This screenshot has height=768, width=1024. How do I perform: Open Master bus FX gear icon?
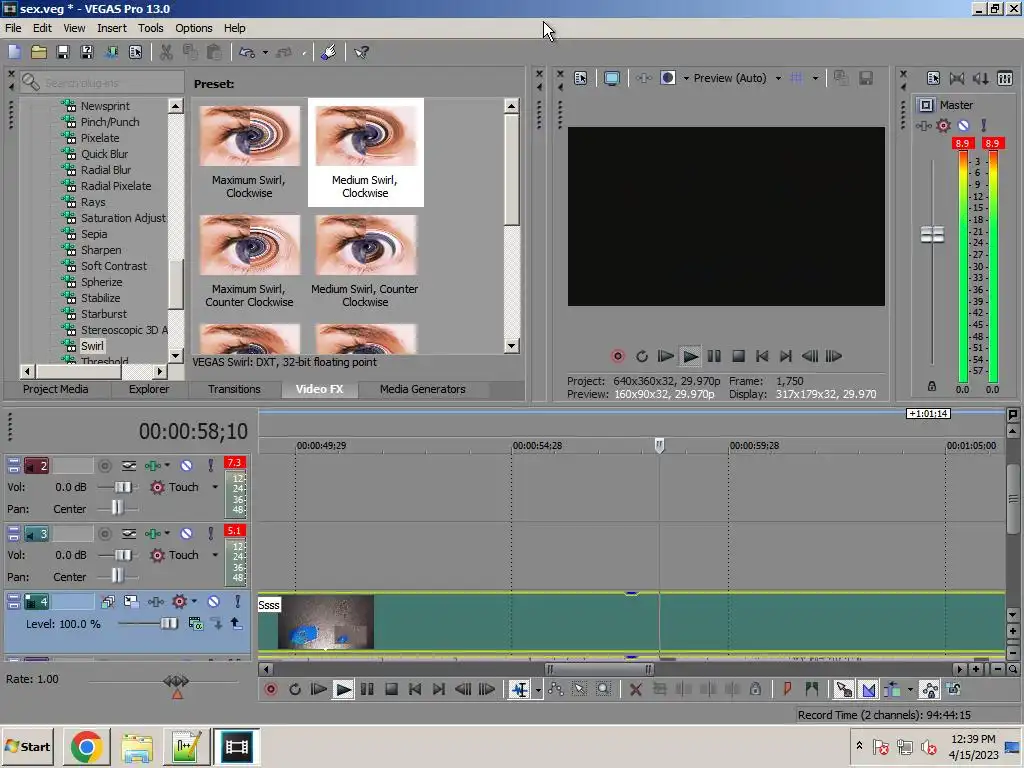pos(943,125)
